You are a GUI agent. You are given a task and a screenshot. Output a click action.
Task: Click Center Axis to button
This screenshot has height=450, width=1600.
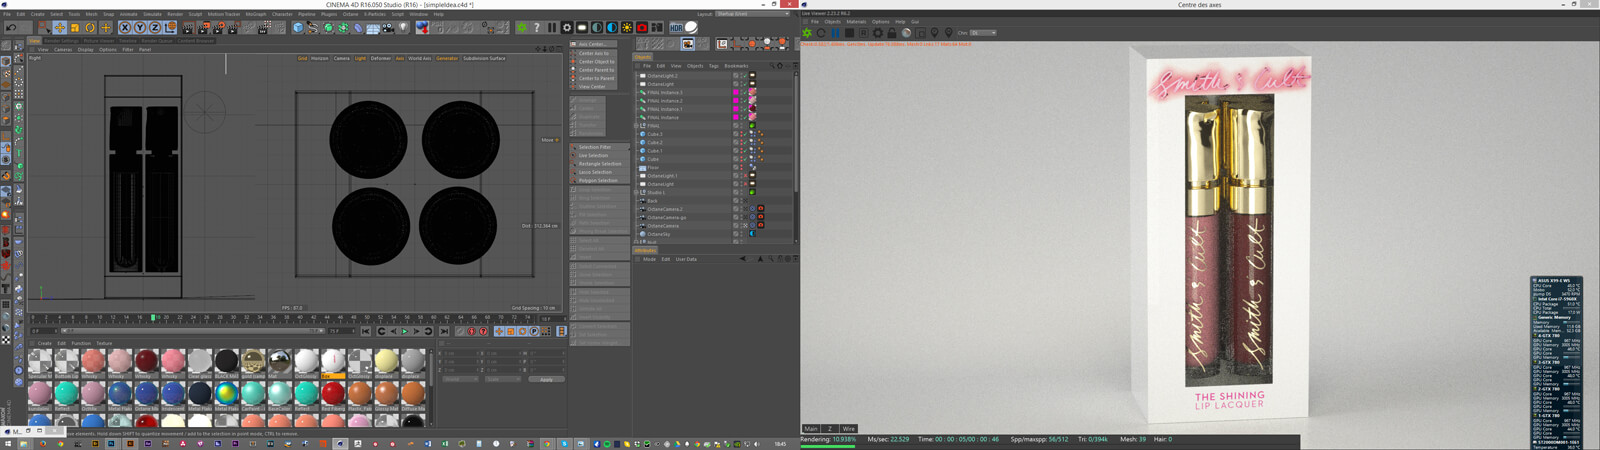(x=594, y=53)
